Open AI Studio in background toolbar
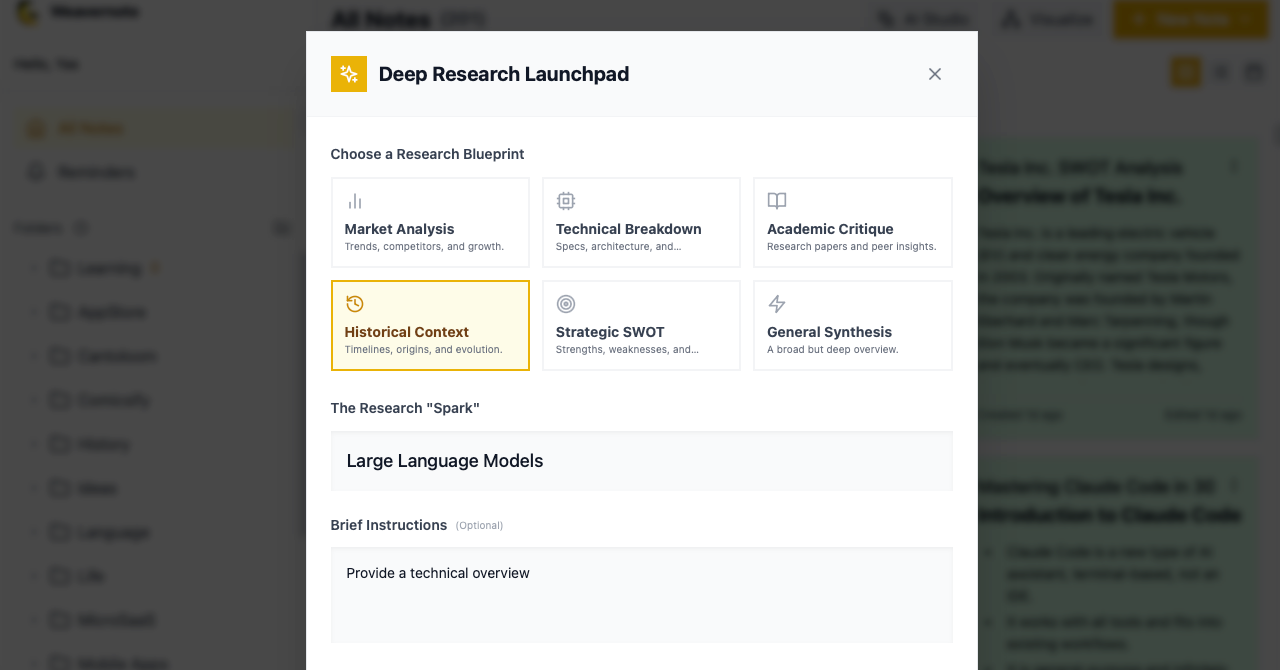 tap(924, 19)
